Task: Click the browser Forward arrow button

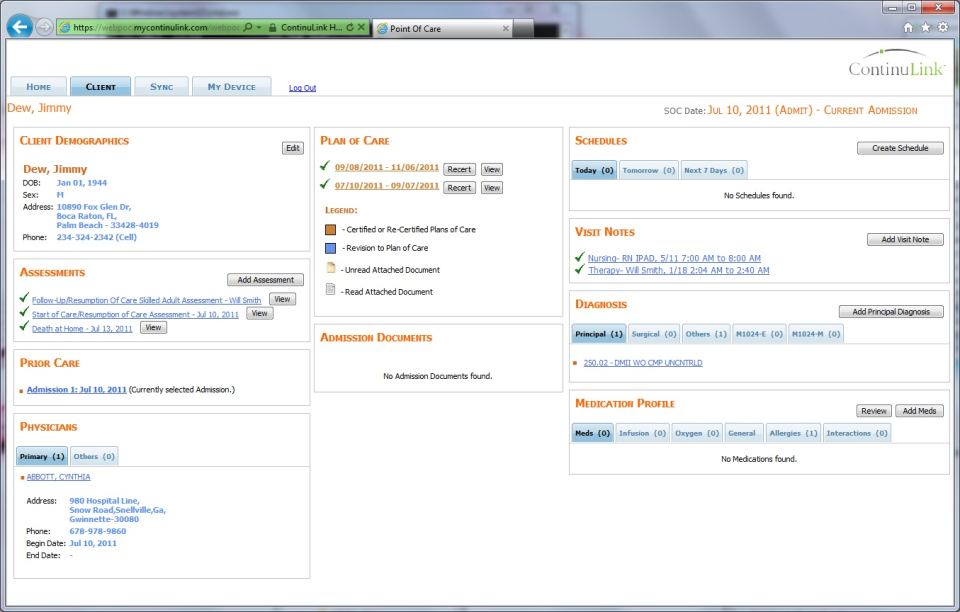Action: (44, 27)
